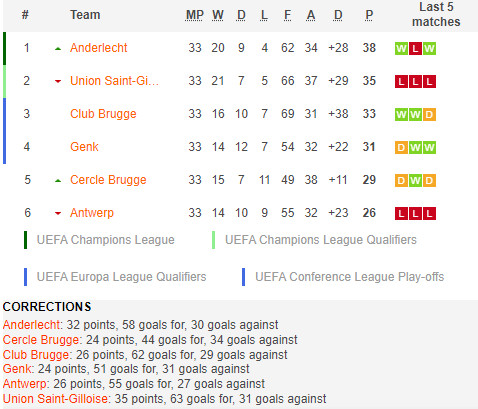Click Anderlecht's first green W match badge

click(x=401, y=49)
